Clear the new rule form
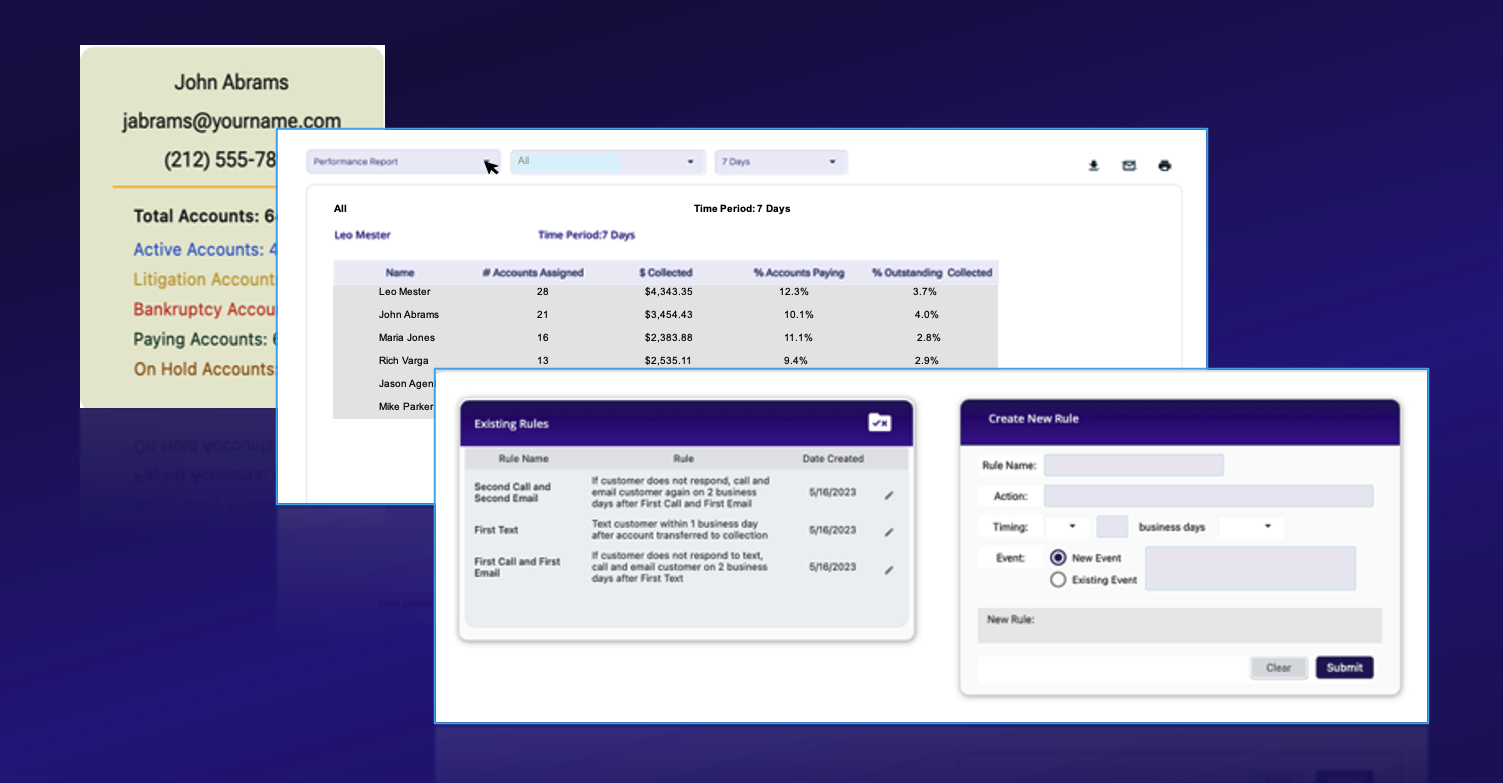Image resolution: width=1503 pixels, height=783 pixels. 1279,668
